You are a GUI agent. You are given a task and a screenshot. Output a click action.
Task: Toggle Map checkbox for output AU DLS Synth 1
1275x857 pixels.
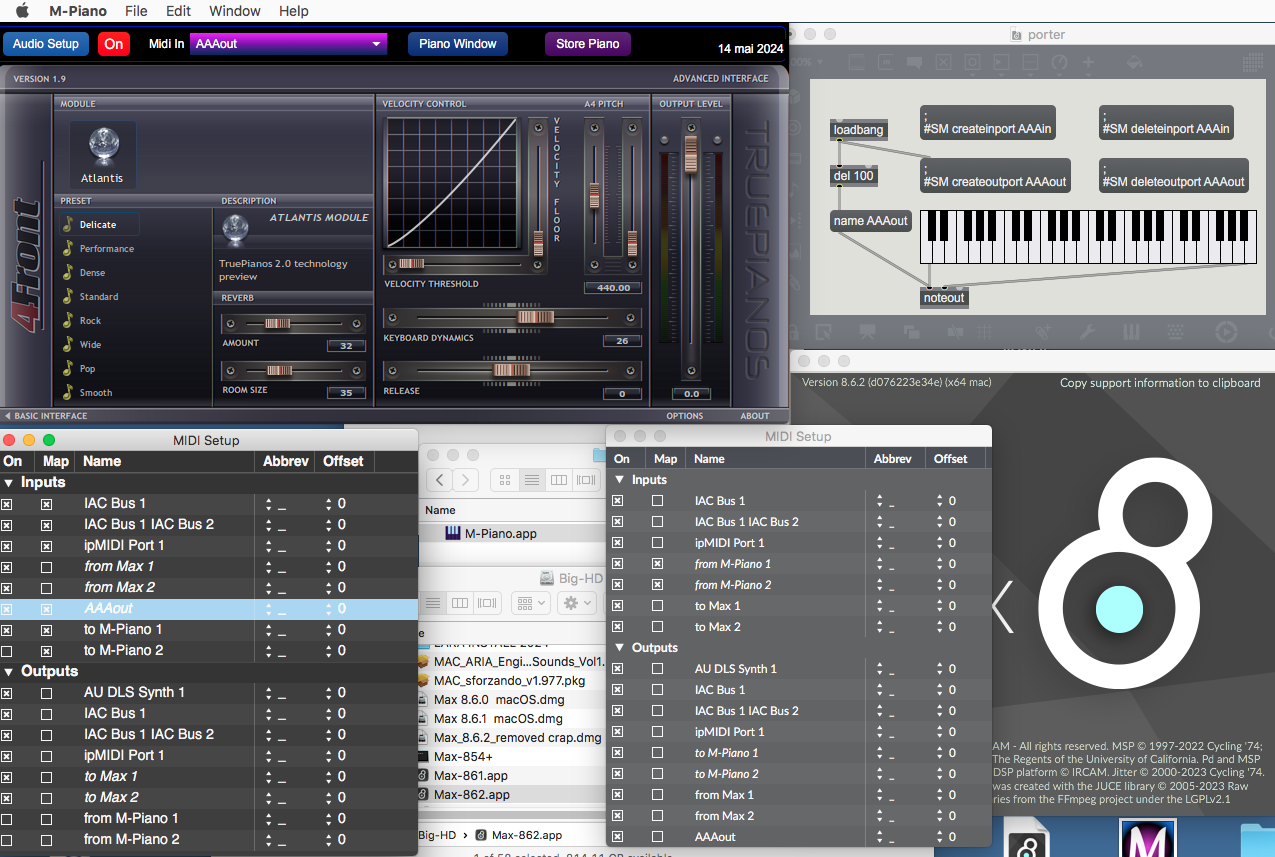(x=46, y=693)
